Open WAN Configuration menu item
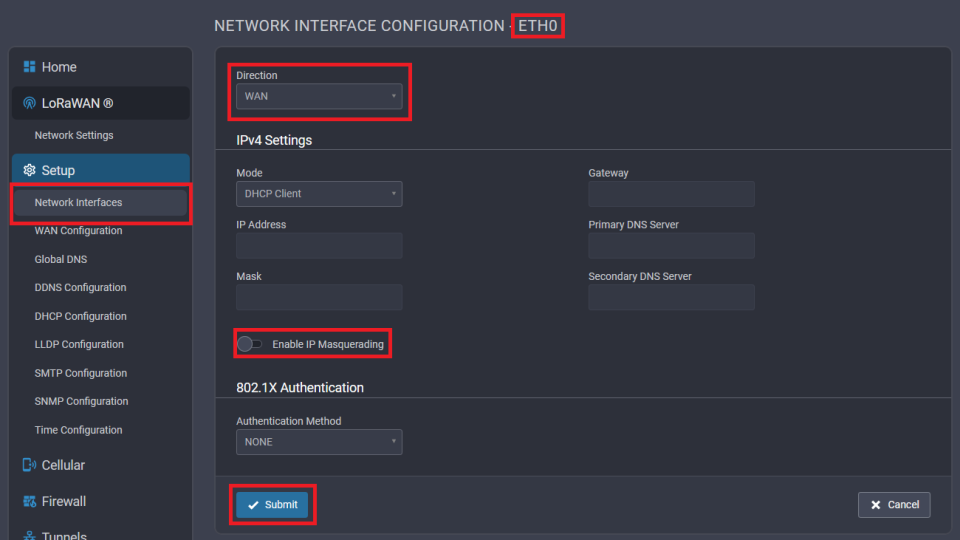Viewport: 960px width, 540px height. (x=78, y=231)
